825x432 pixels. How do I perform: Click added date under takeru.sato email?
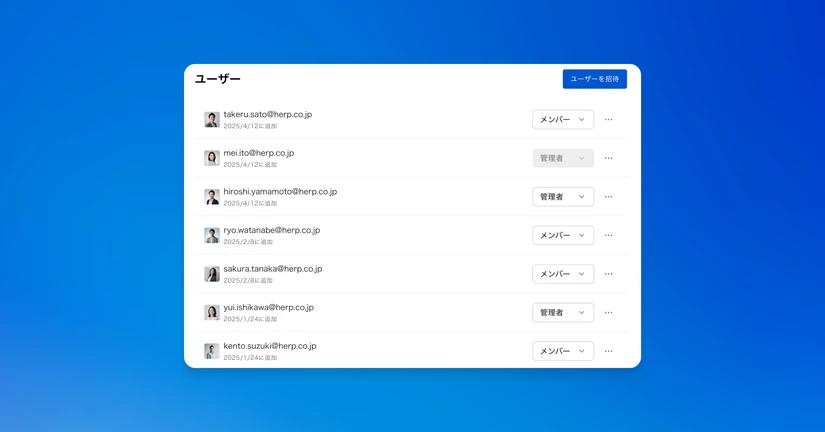coord(250,126)
